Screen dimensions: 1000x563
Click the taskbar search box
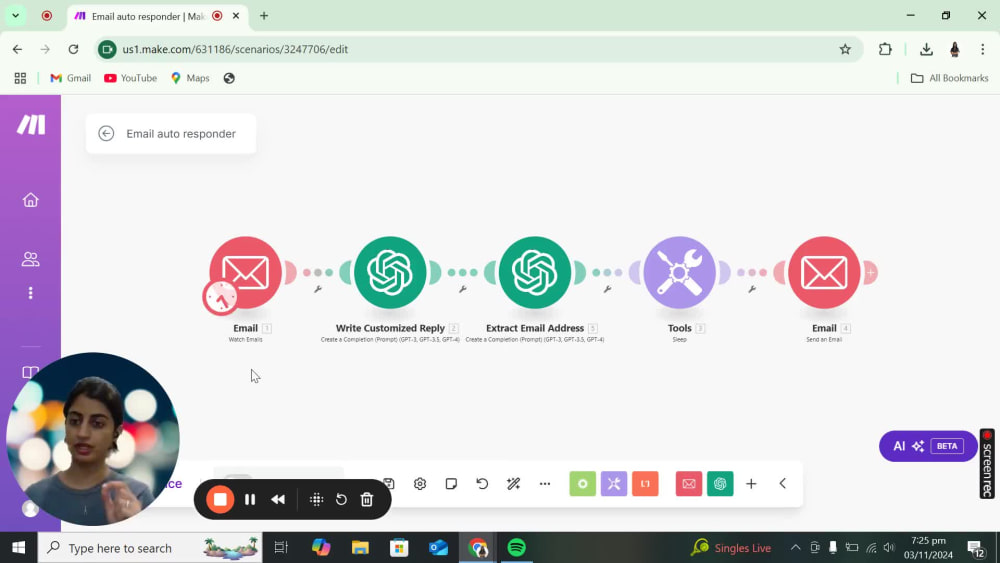(150, 548)
